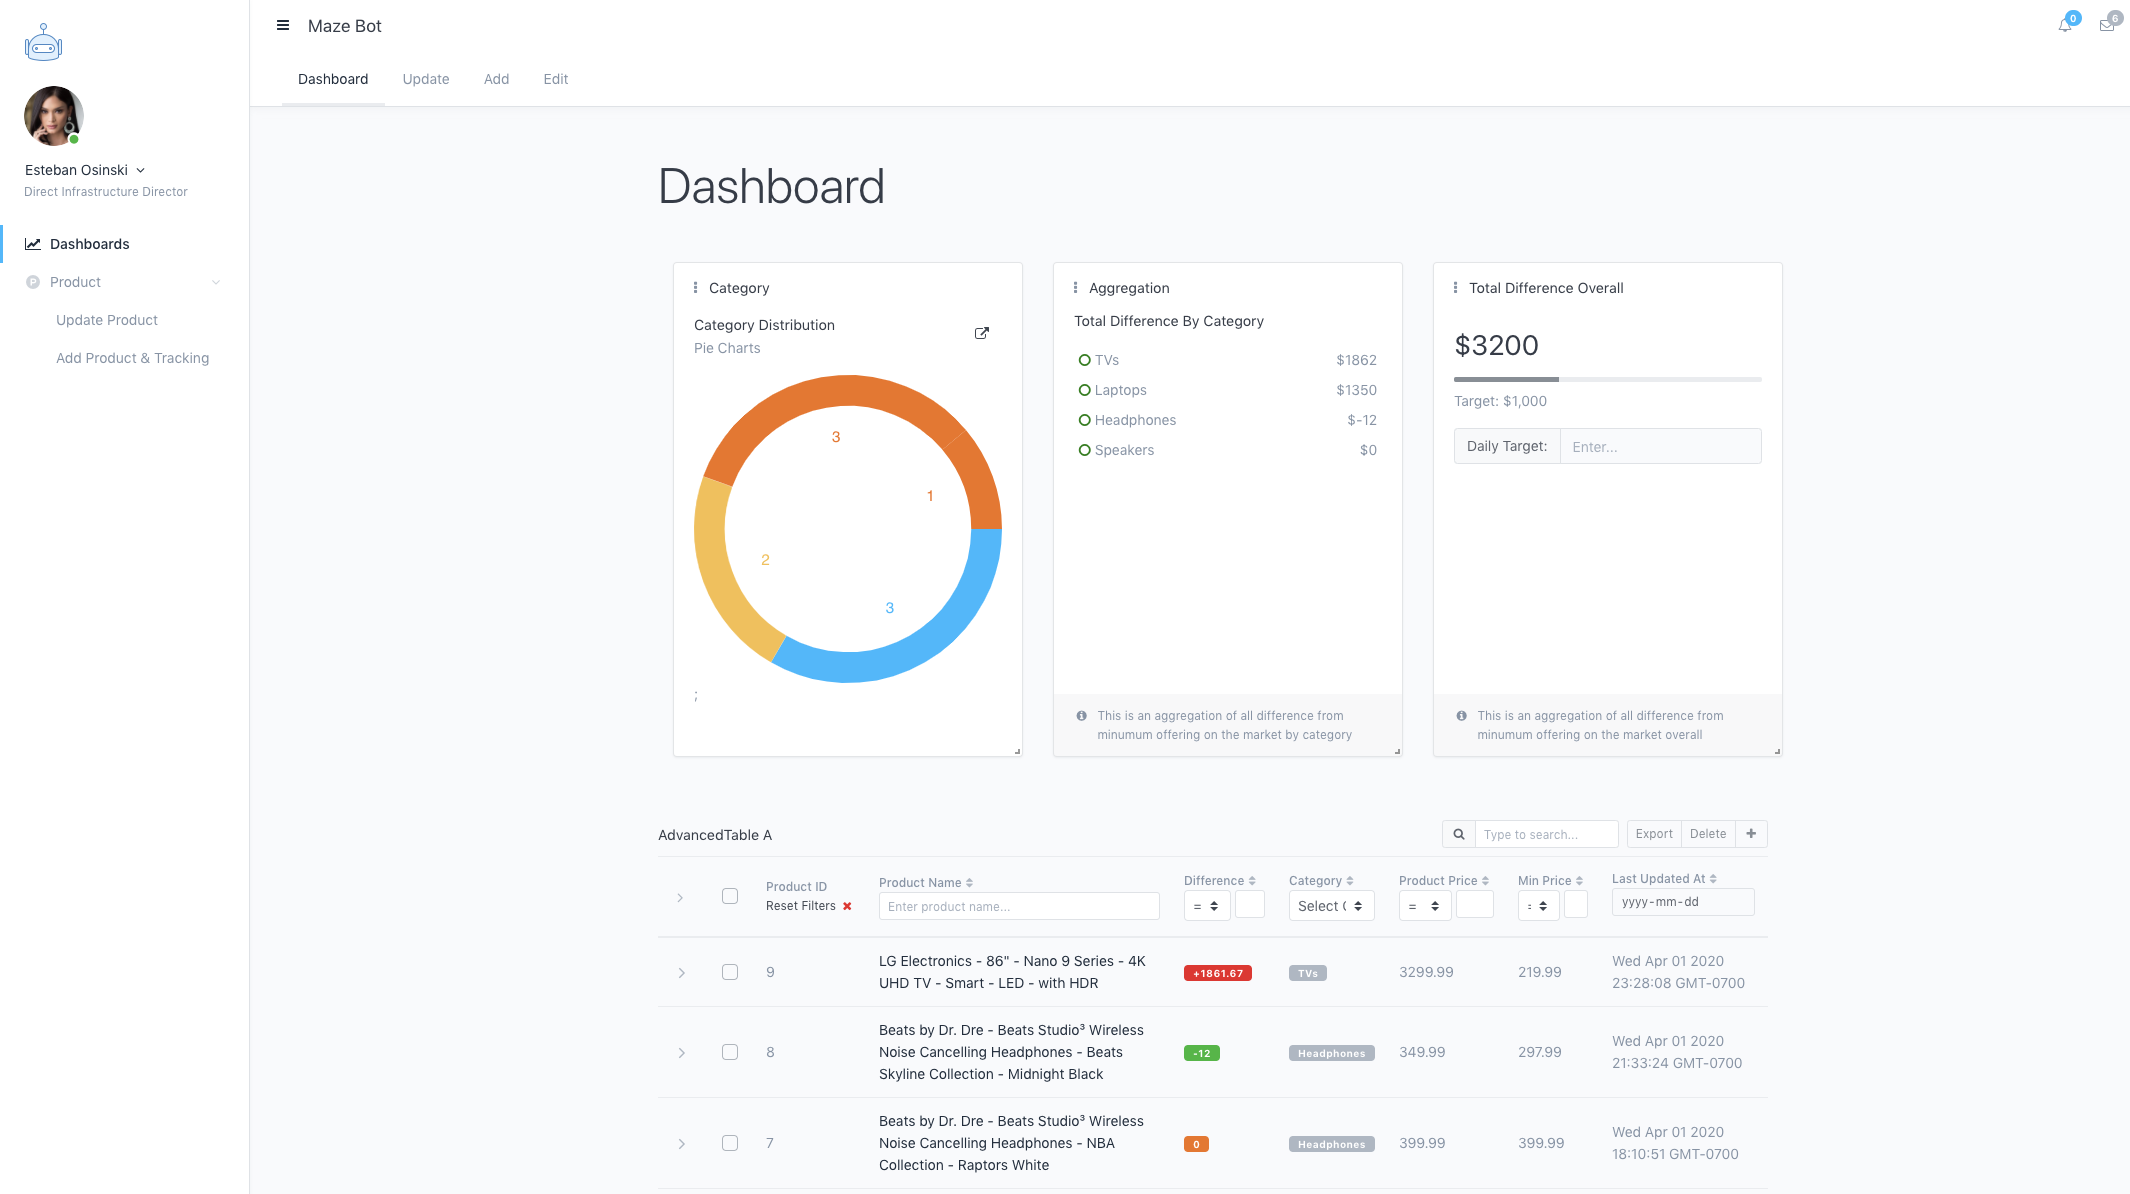Click the red Reset Filters X

click(847, 906)
